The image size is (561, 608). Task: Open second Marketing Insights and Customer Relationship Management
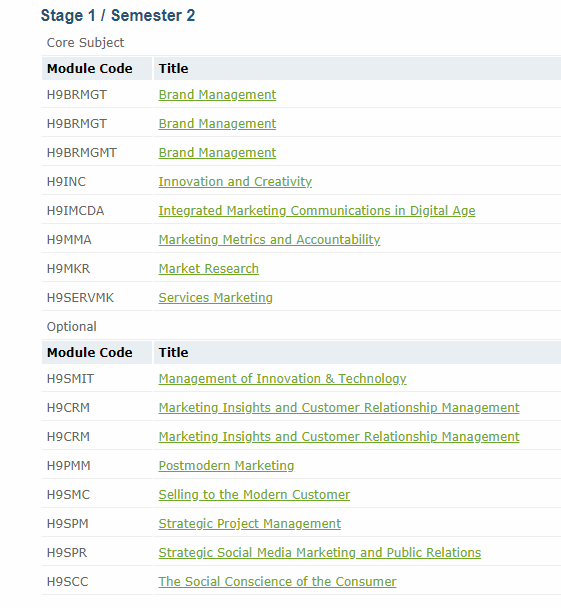339,437
